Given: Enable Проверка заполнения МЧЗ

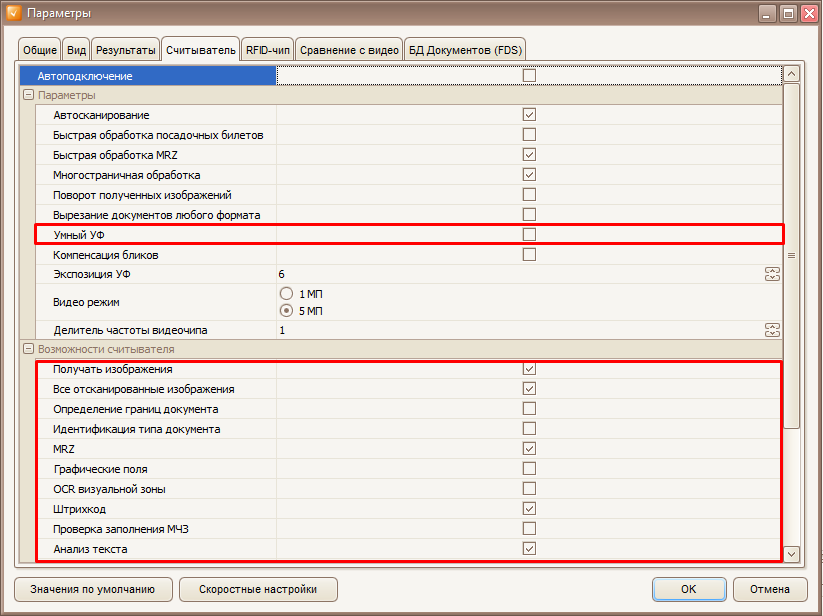Looking at the screenshot, I should pos(529,528).
